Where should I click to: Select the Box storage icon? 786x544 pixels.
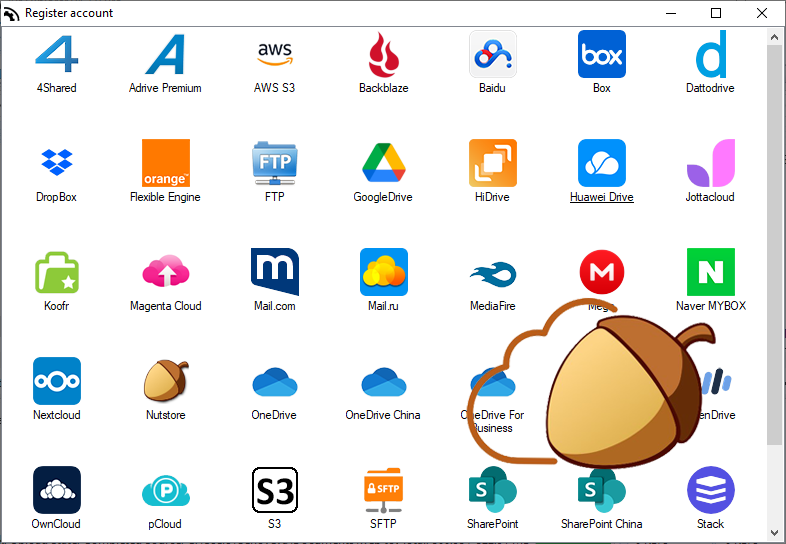[602, 54]
